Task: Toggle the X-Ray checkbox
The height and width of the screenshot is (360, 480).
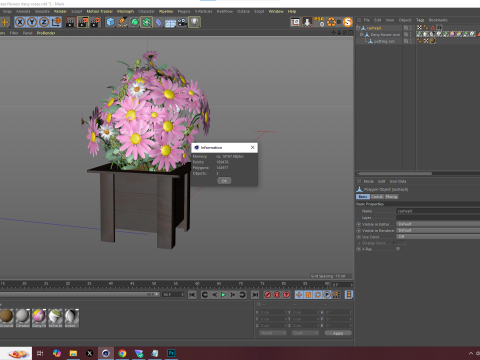Action: click(398, 249)
